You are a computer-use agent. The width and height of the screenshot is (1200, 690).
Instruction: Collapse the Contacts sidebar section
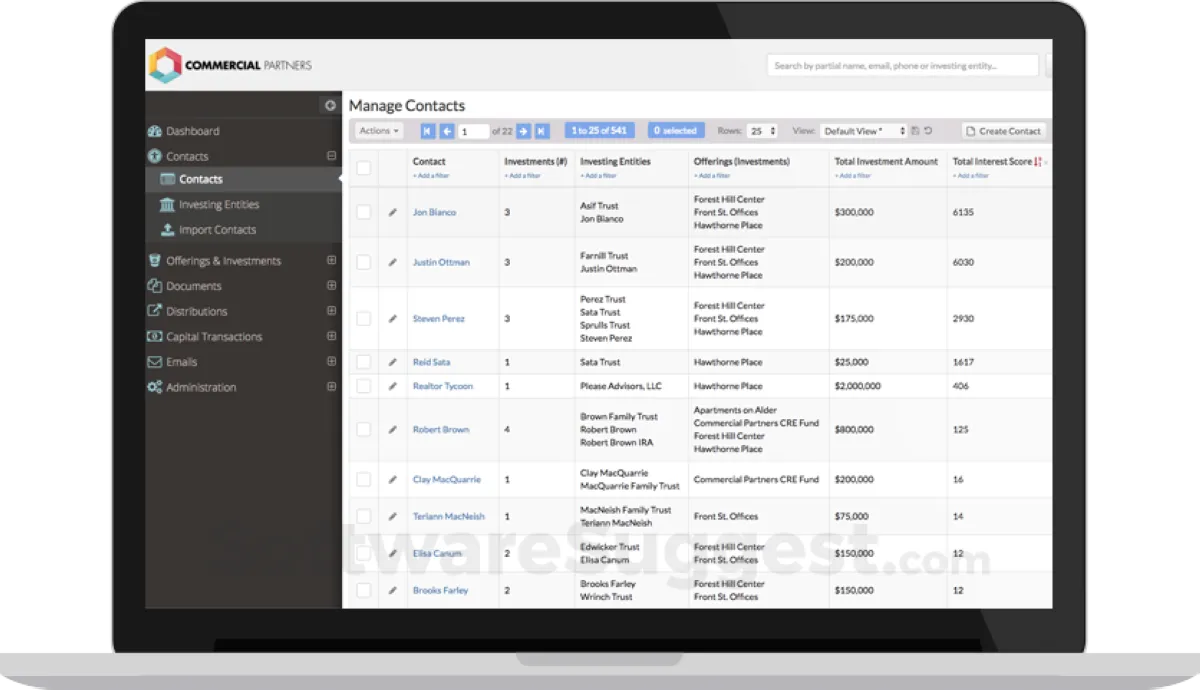click(331, 156)
